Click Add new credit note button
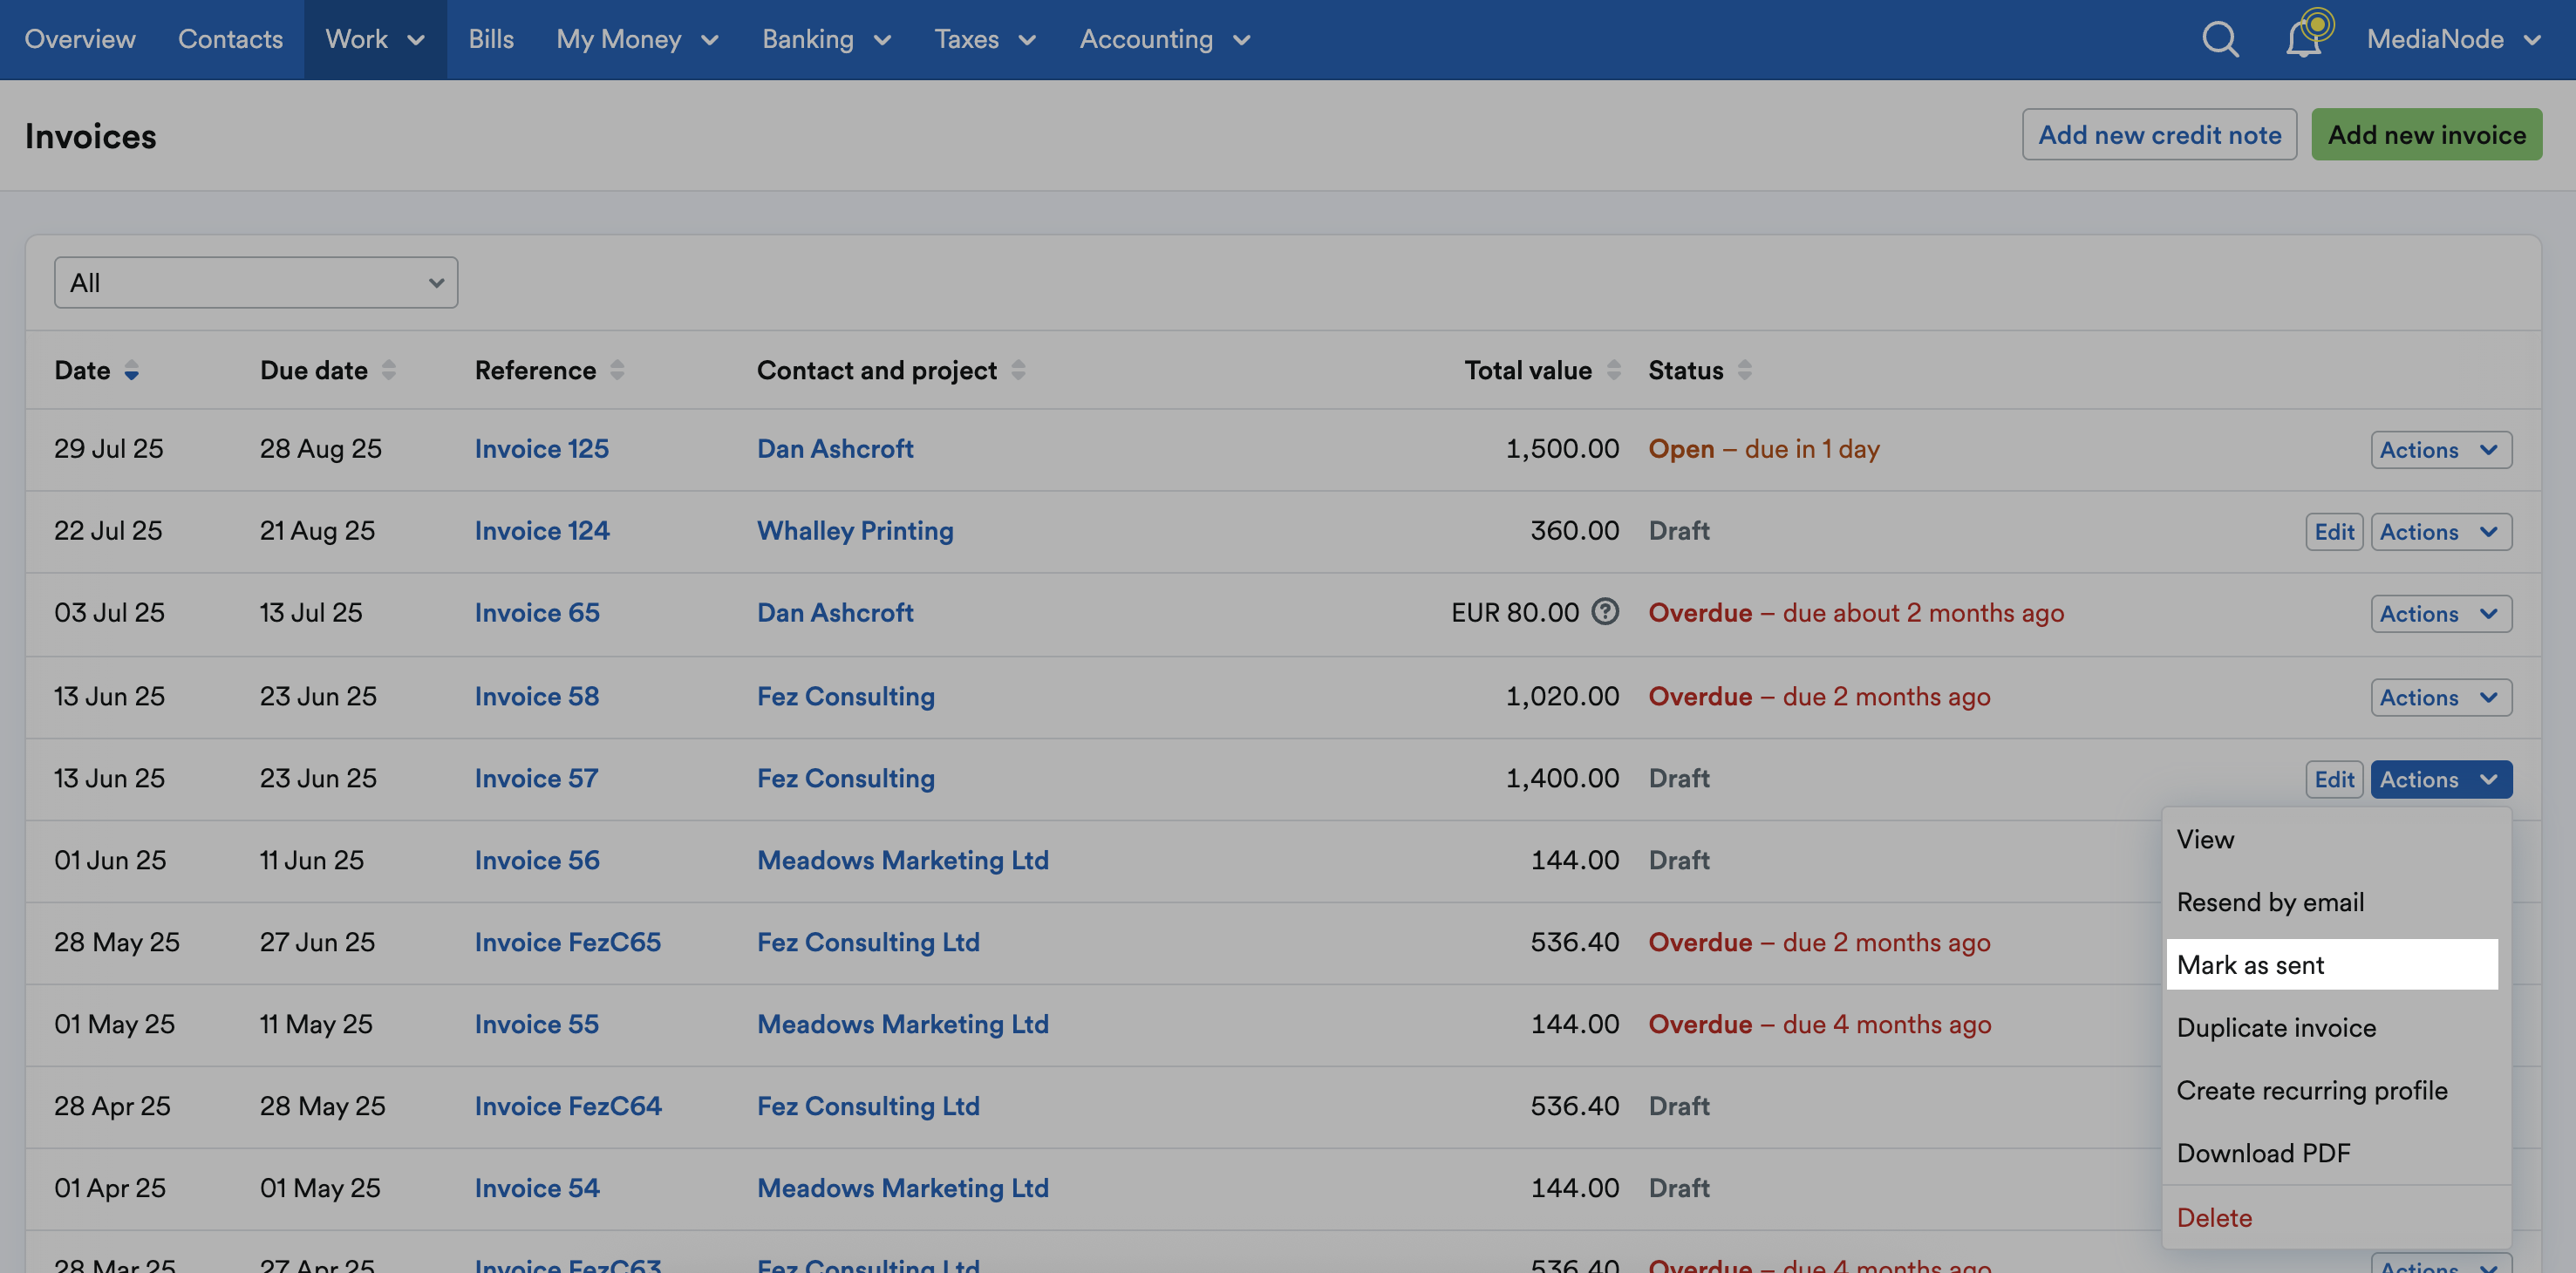 pos(2159,135)
